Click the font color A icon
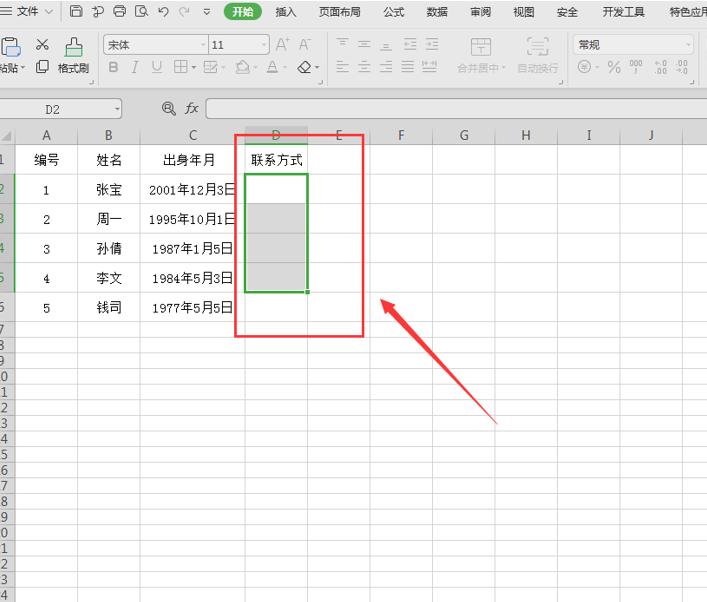 [x=272, y=67]
